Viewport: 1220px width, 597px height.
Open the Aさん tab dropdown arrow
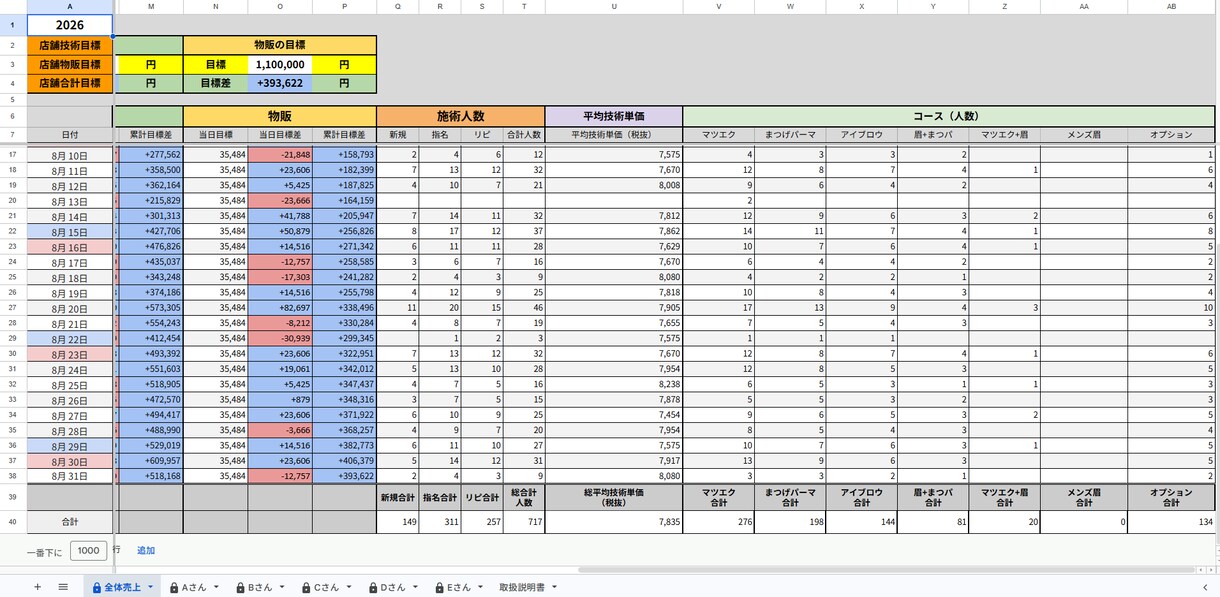(216, 587)
